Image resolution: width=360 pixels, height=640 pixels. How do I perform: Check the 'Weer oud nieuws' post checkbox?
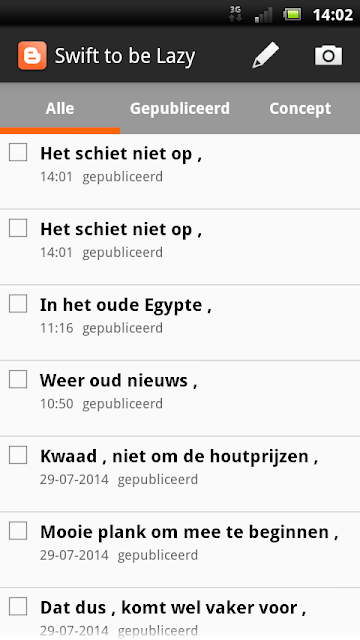(18, 379)
